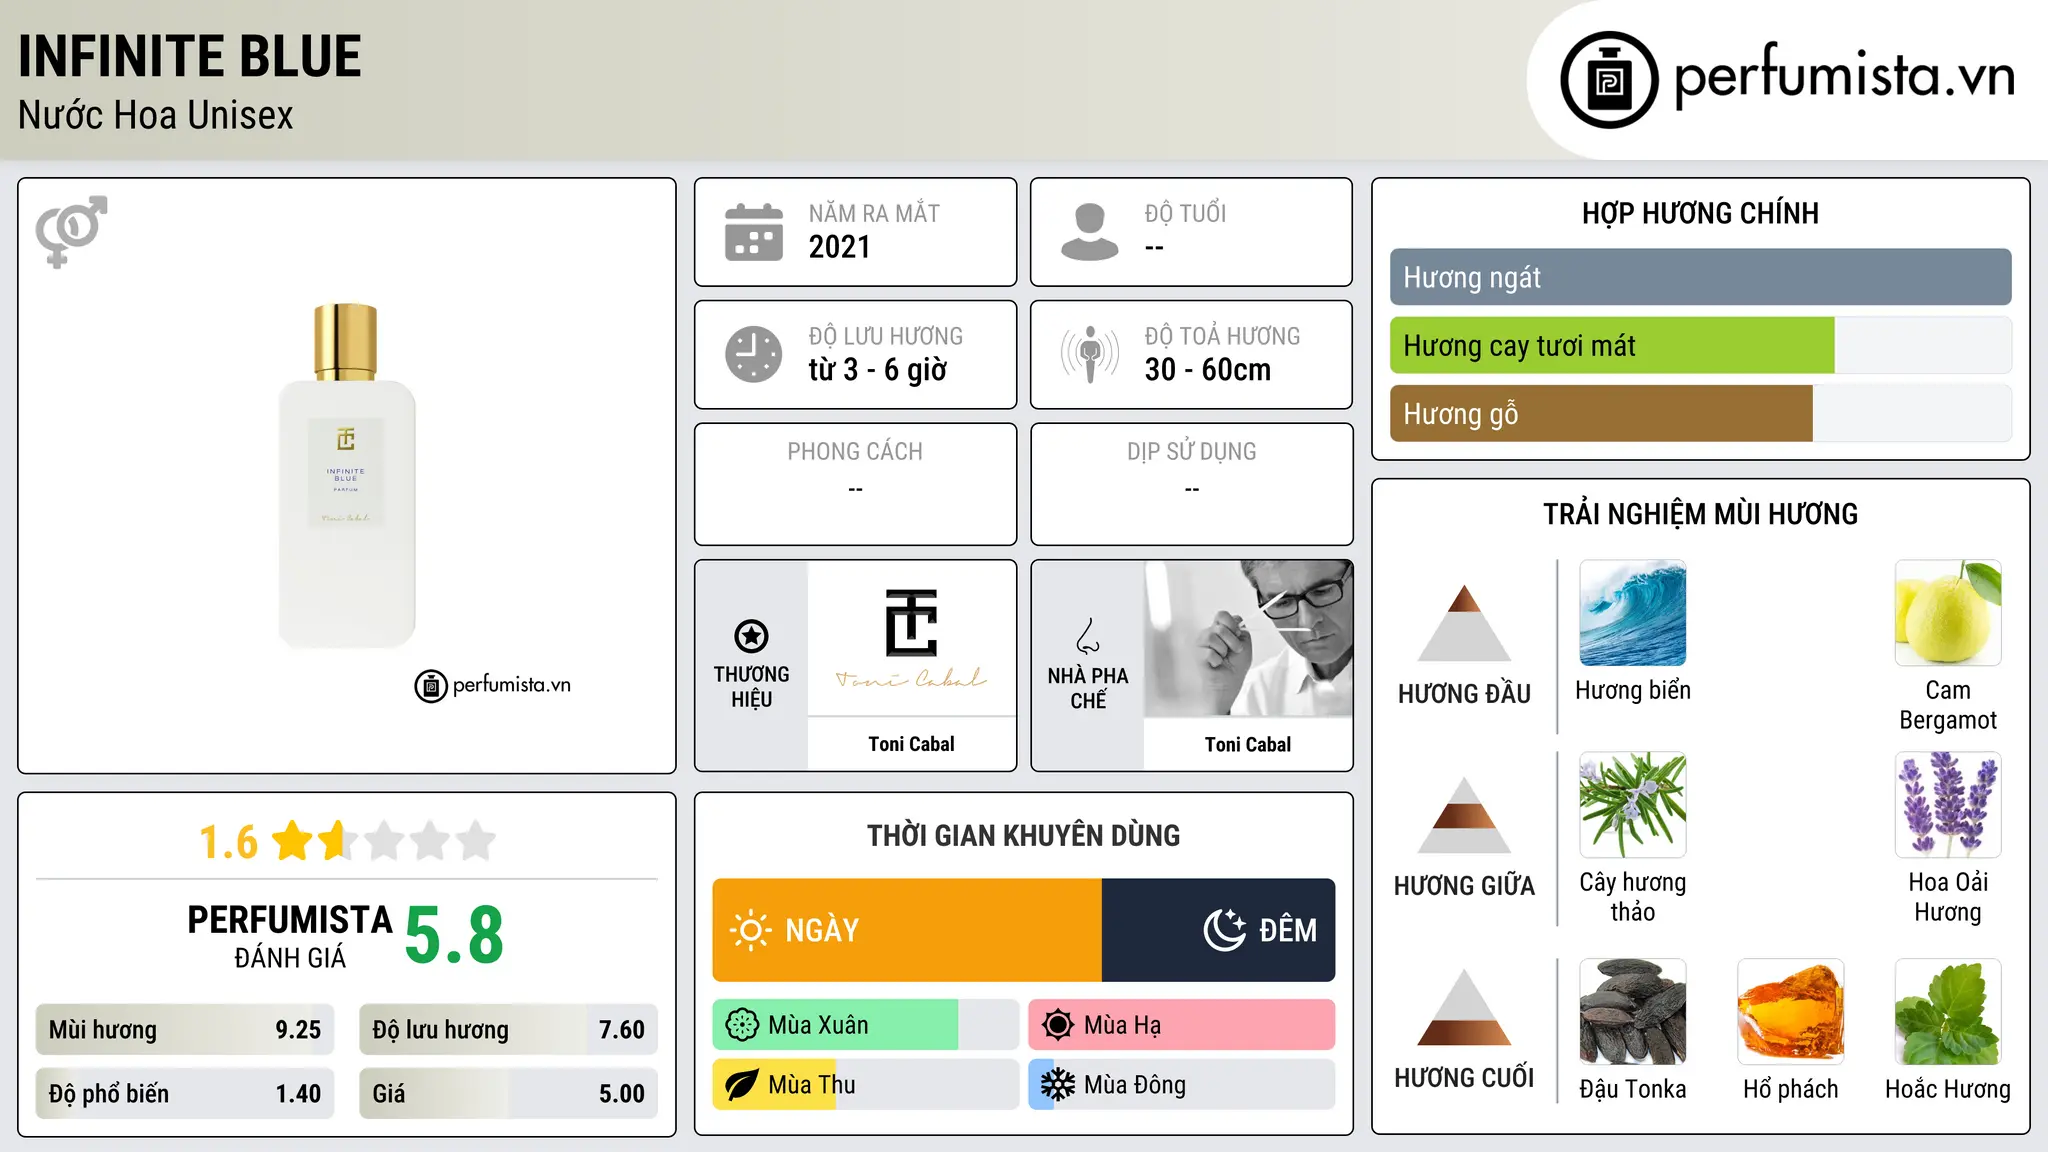Viewport: 2048px width, 1152px height.
Task: Click the flower icon for Mùa Xuân
Action: (x=742, y=1025)
